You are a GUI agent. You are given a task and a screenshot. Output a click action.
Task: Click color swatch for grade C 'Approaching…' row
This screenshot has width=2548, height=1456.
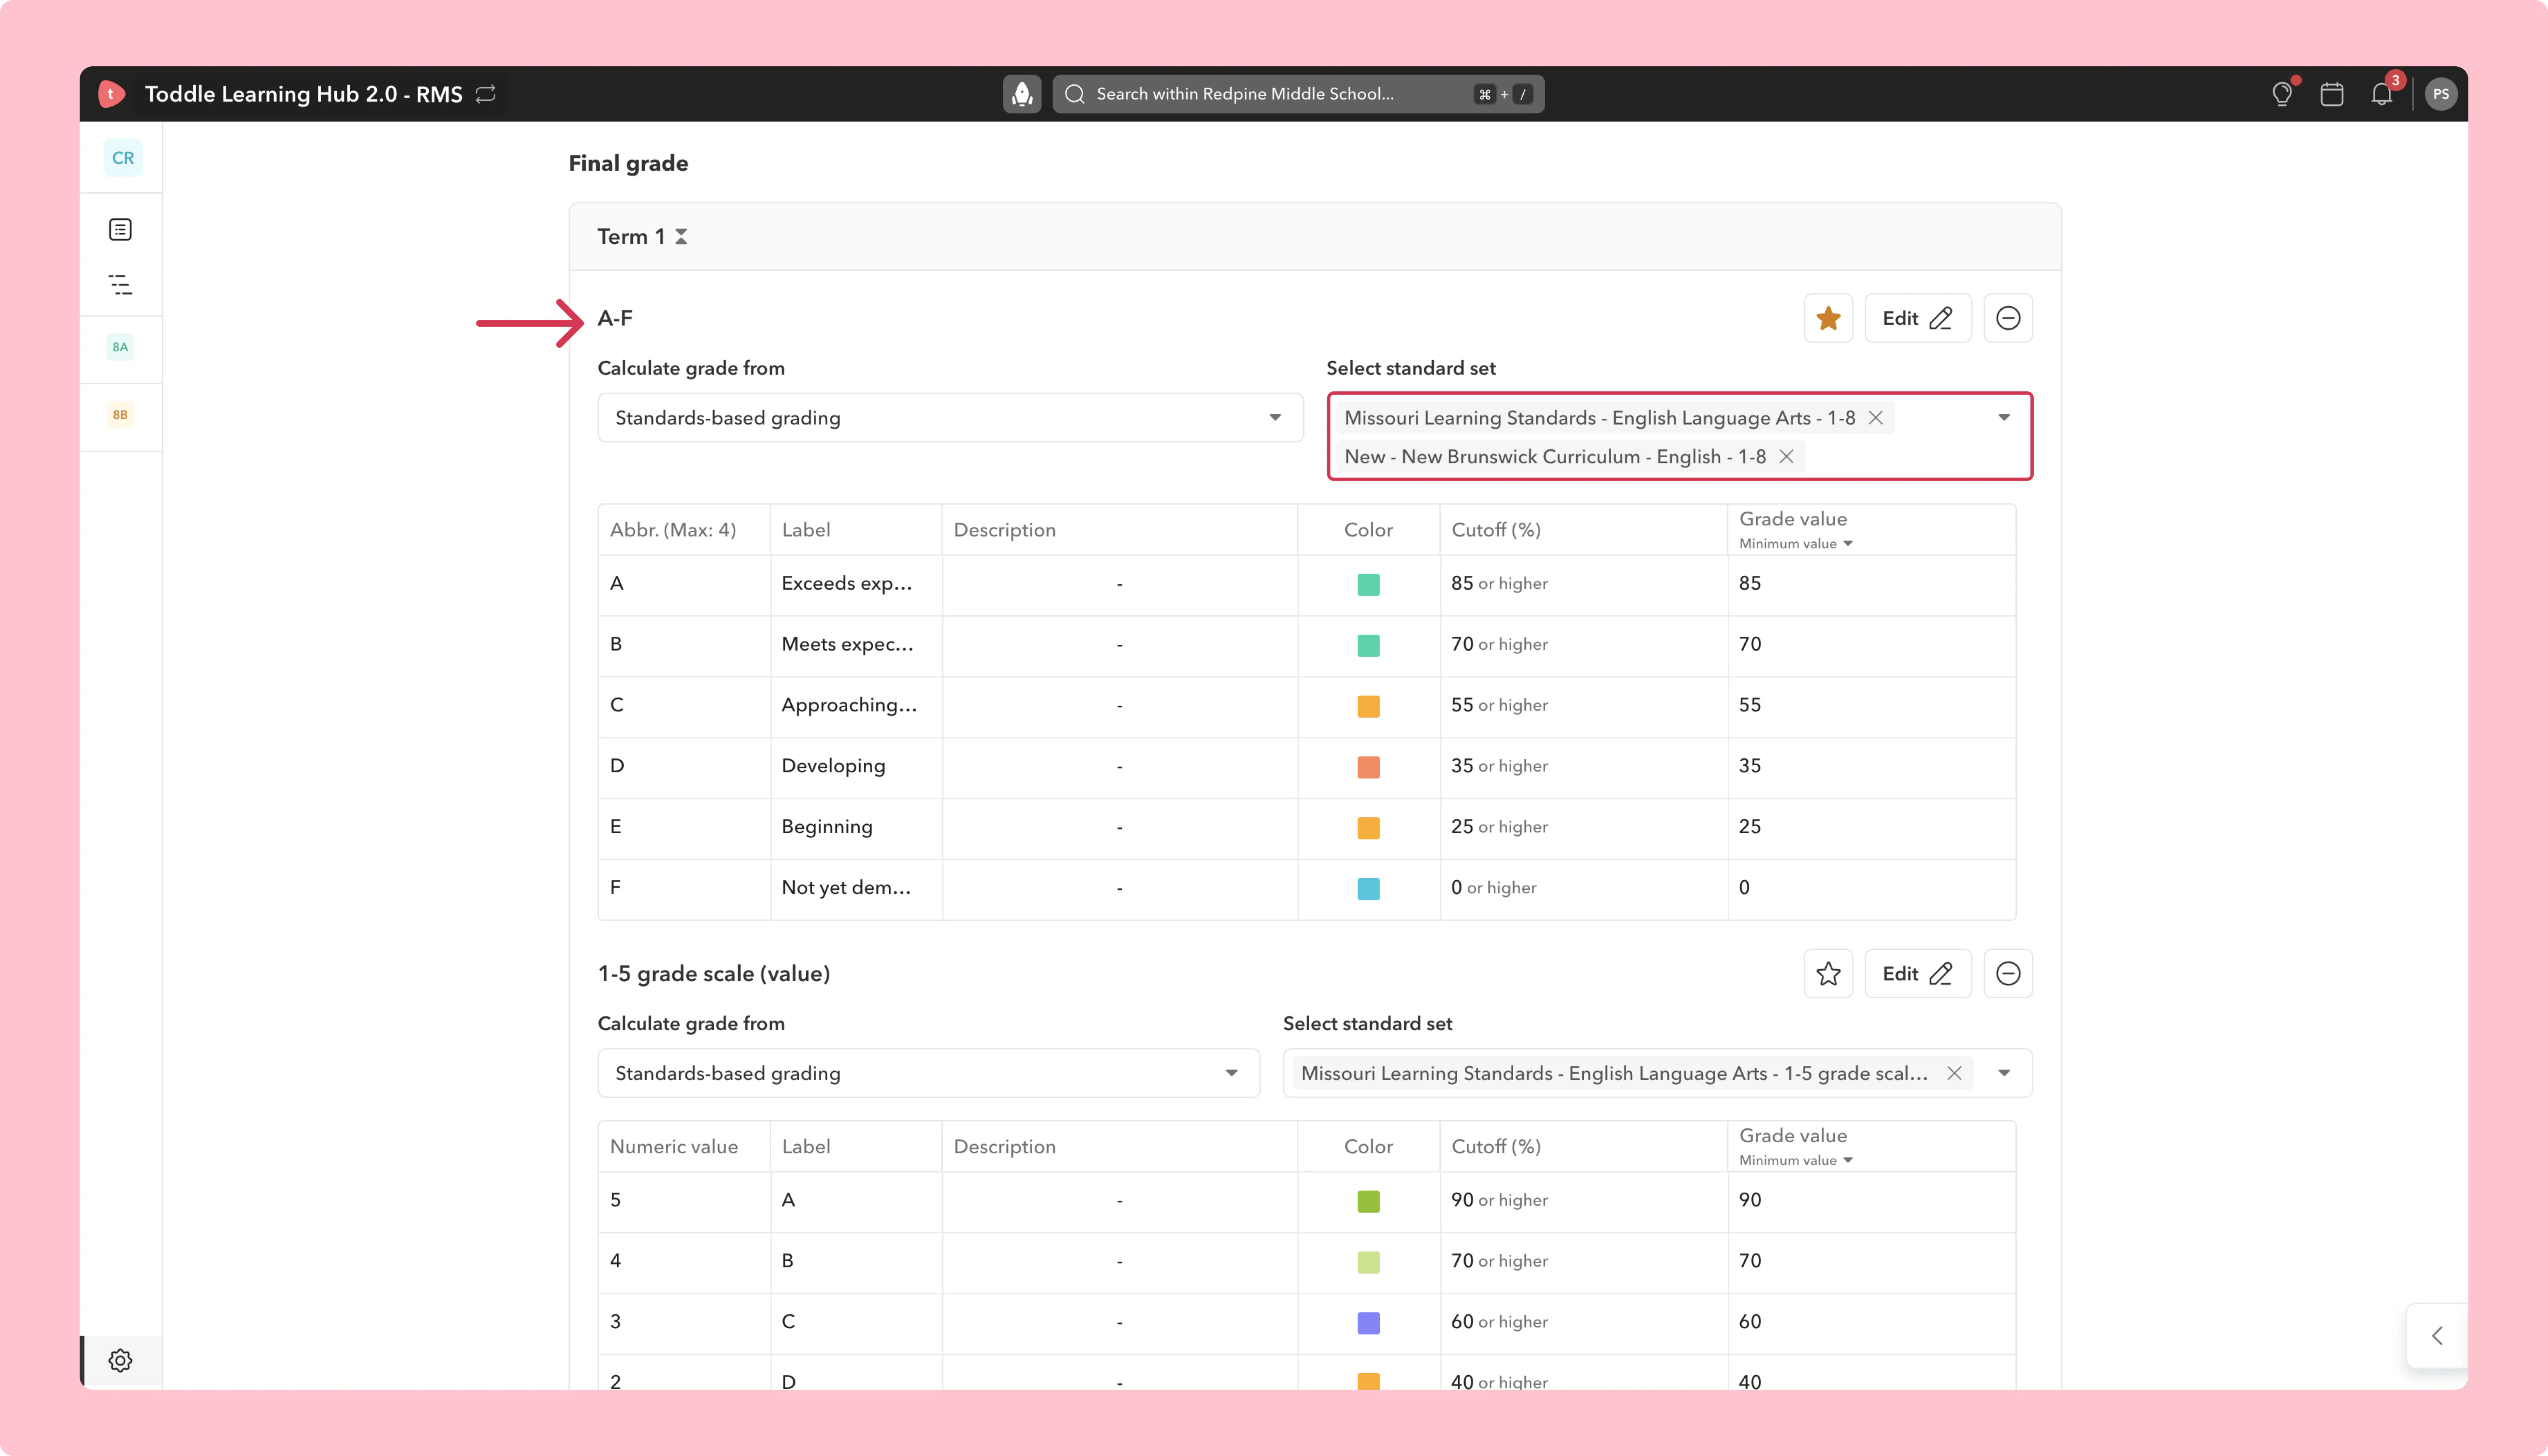(x=1368, y=707)
